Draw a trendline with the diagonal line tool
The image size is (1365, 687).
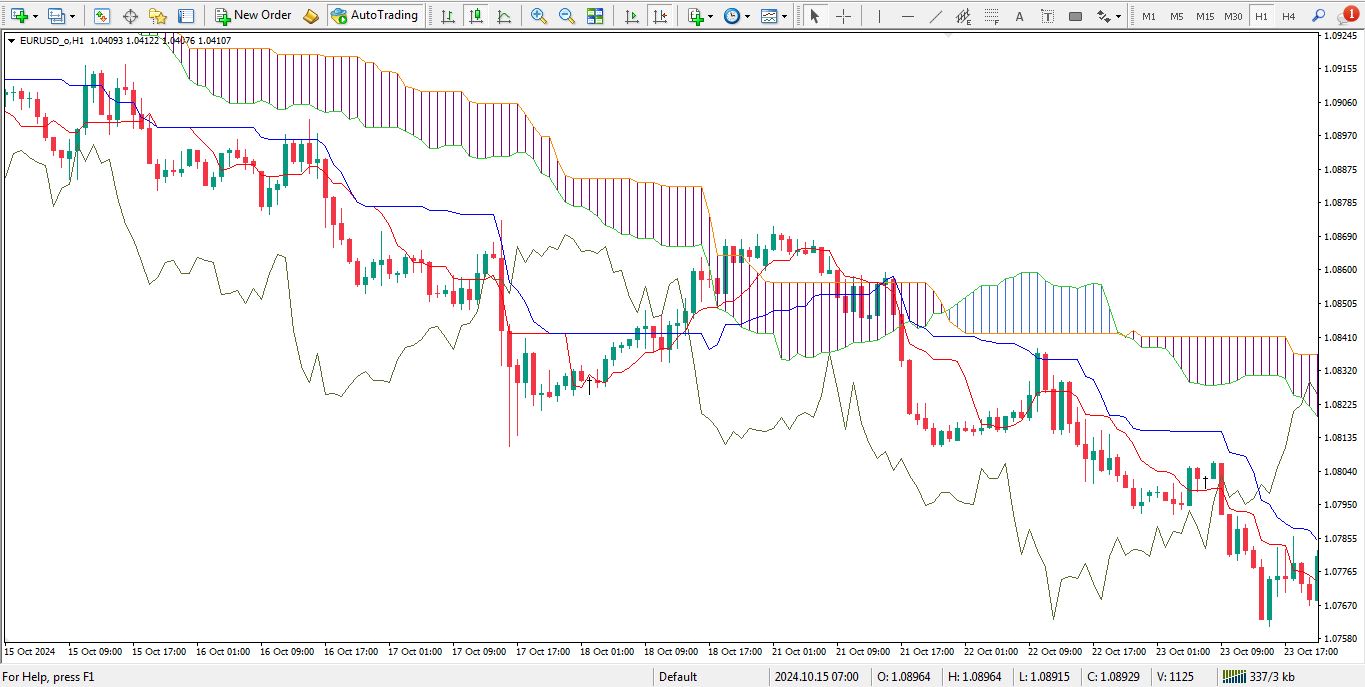pyautogui.click(x=935, y=16)
